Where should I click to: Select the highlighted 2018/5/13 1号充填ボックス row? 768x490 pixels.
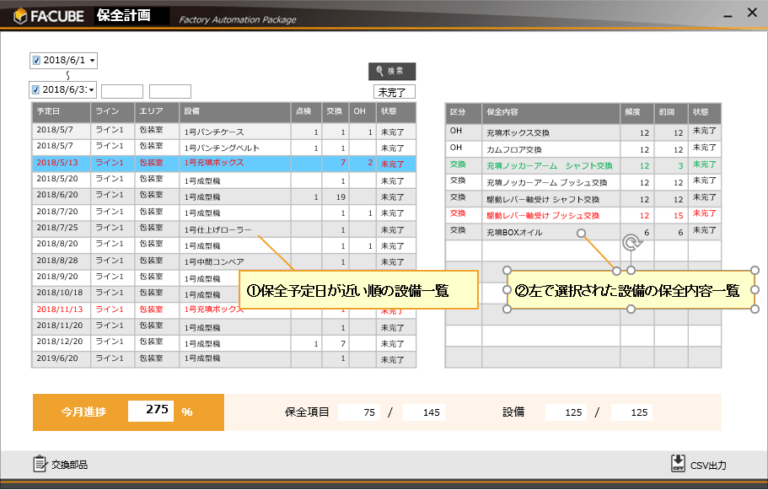(220, 162)
